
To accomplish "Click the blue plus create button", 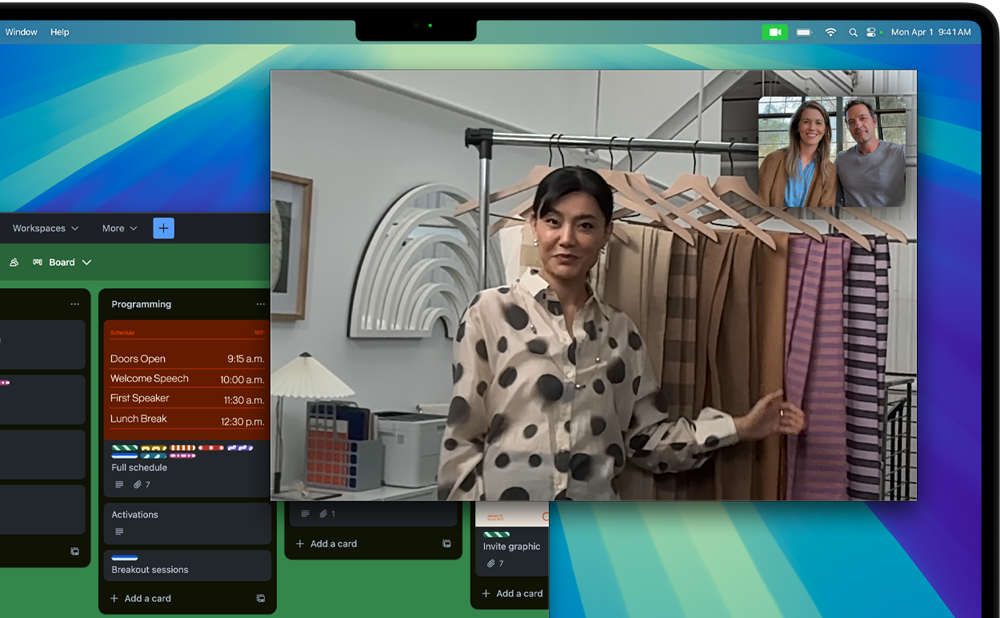I will click(163, 228).
